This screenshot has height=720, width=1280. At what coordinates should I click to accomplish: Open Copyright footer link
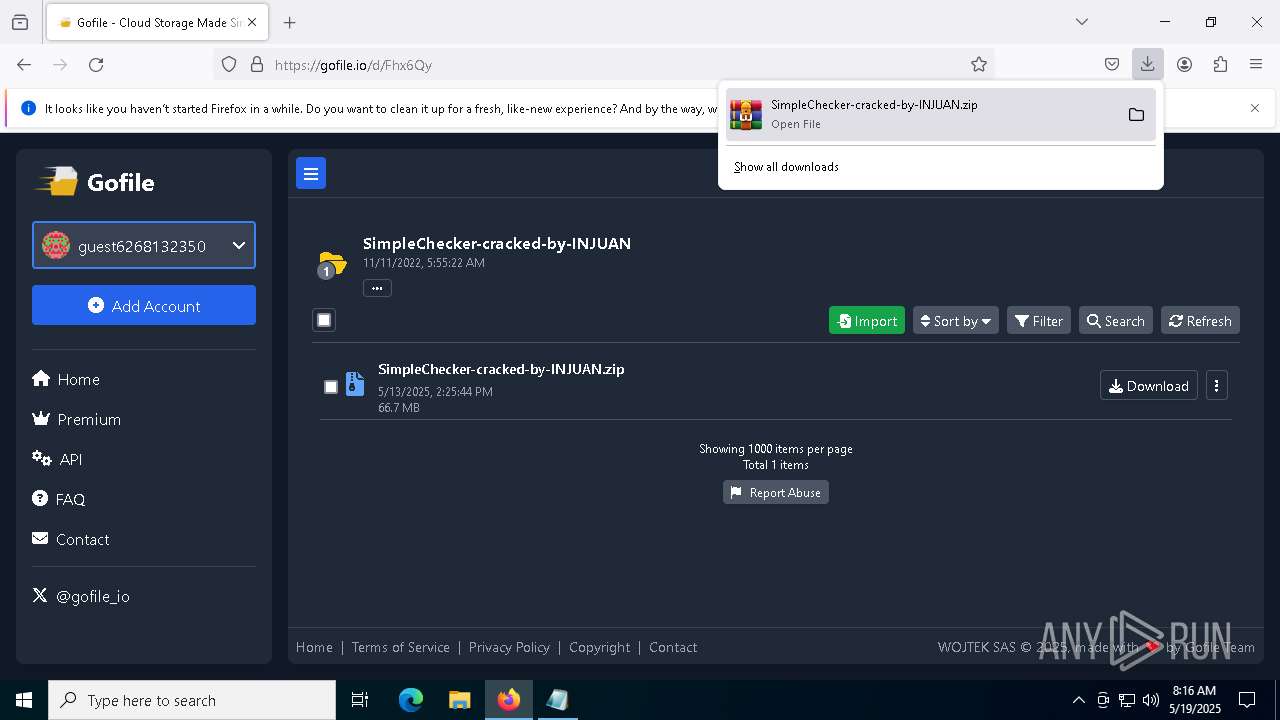(600, 647)
